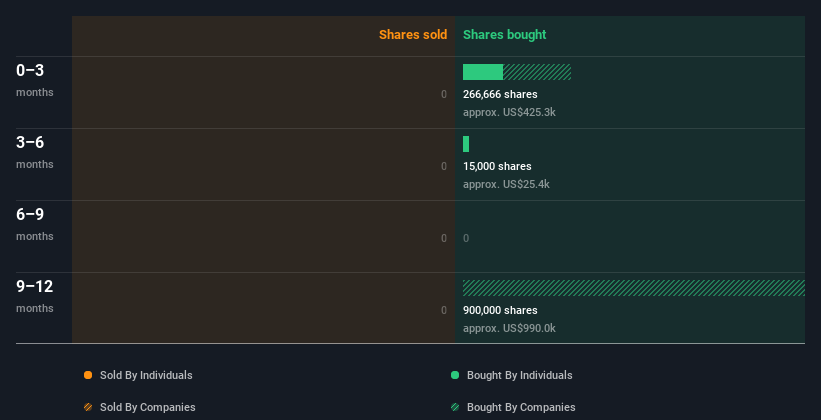821x420 pixels.
Task: Select the Shares sold column header
Action: pos(413,35)
